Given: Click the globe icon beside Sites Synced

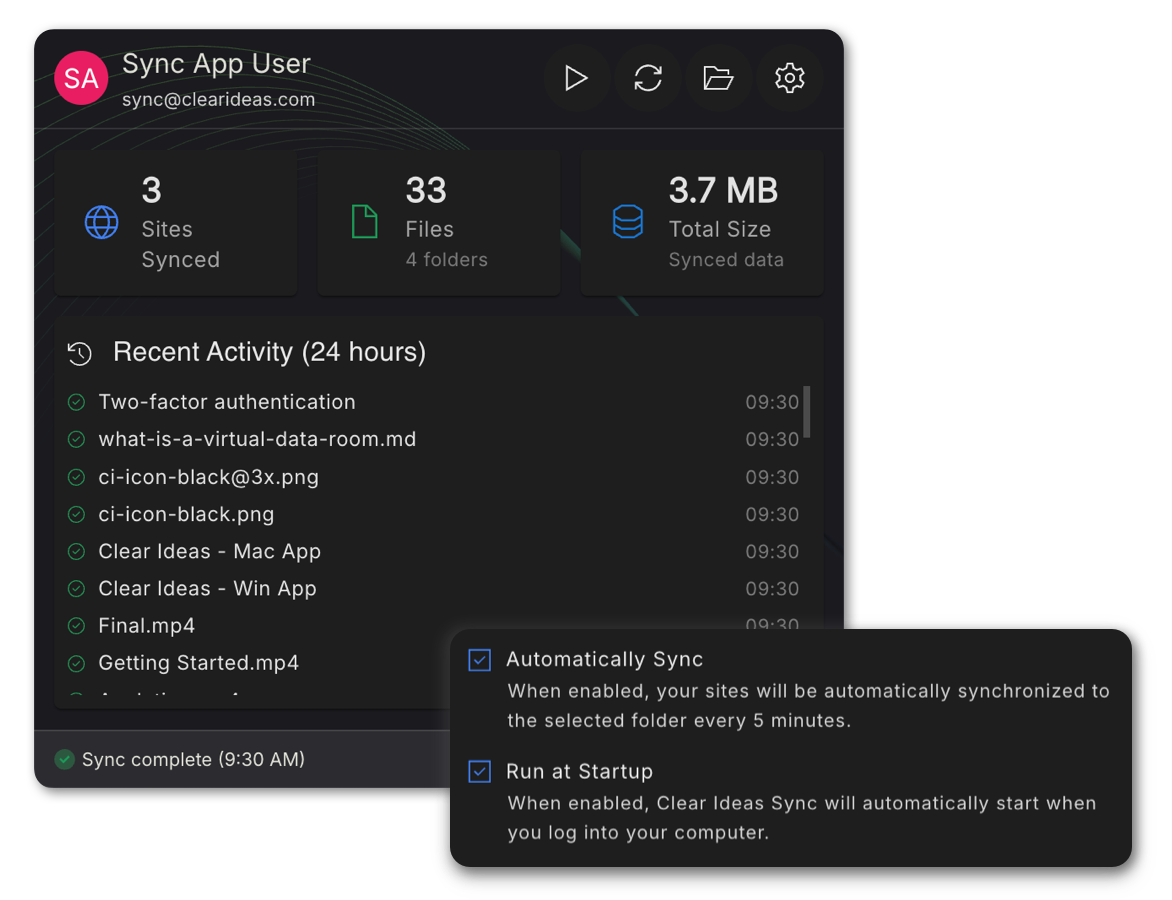Looking at the screenshot, I should click(102, 222).
